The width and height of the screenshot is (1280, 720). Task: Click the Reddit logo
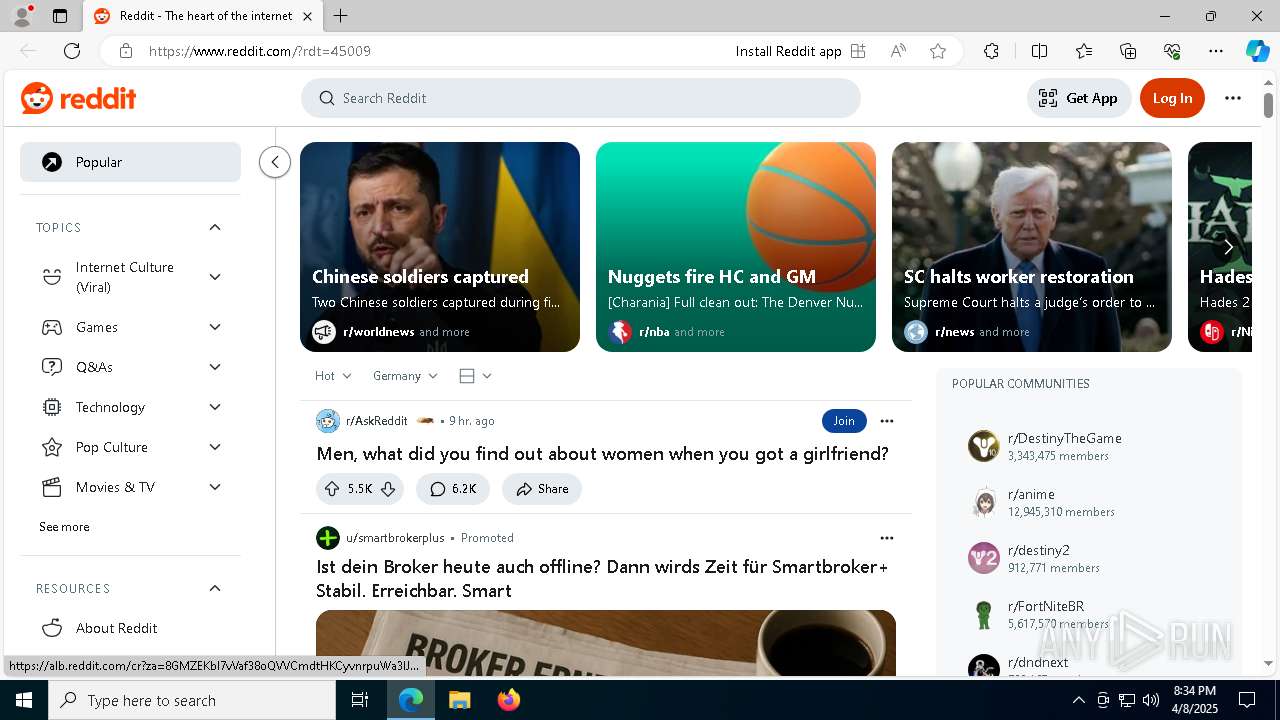point(78,98)
